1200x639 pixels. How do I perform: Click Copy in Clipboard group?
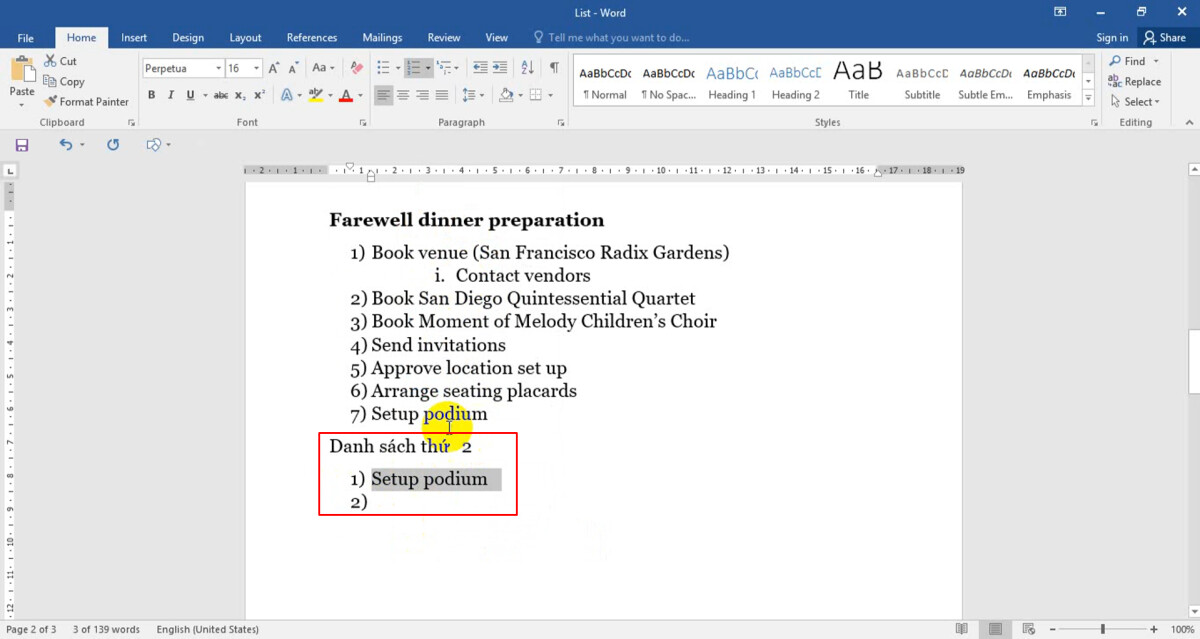(63, 81)
